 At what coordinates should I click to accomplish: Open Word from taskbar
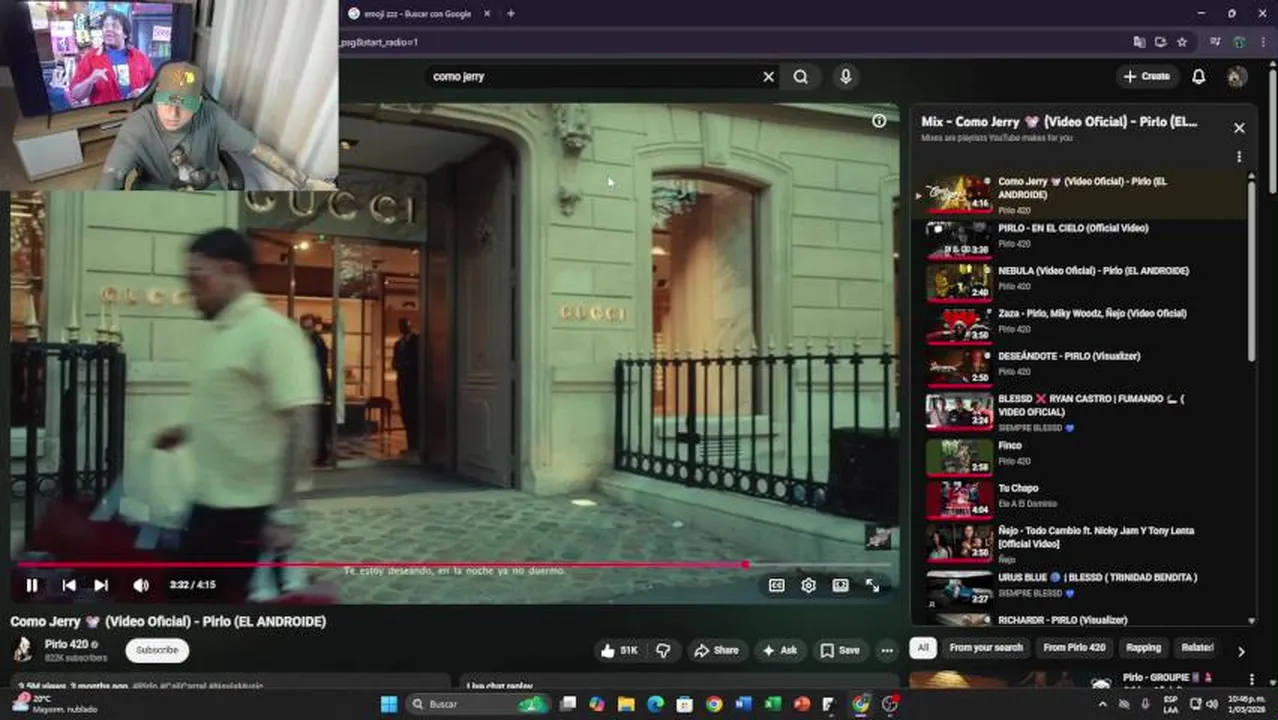click(743, 704)
